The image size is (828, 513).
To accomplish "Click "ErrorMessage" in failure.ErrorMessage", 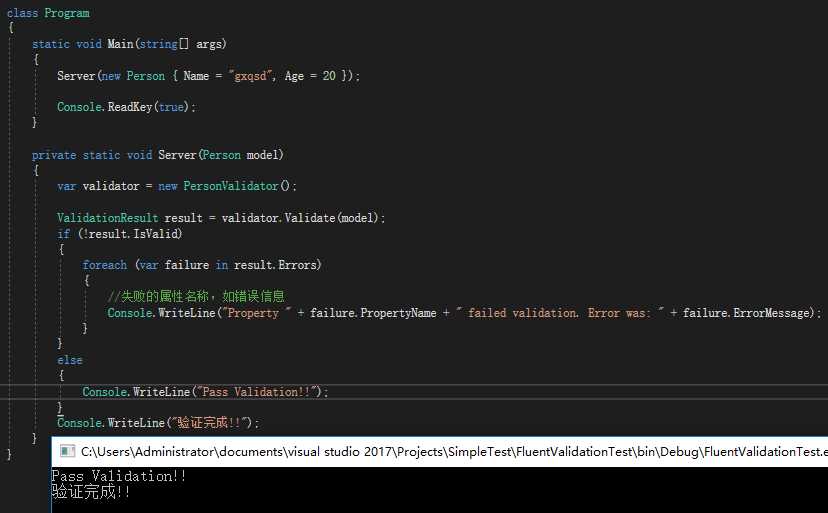I will (771, 313).
